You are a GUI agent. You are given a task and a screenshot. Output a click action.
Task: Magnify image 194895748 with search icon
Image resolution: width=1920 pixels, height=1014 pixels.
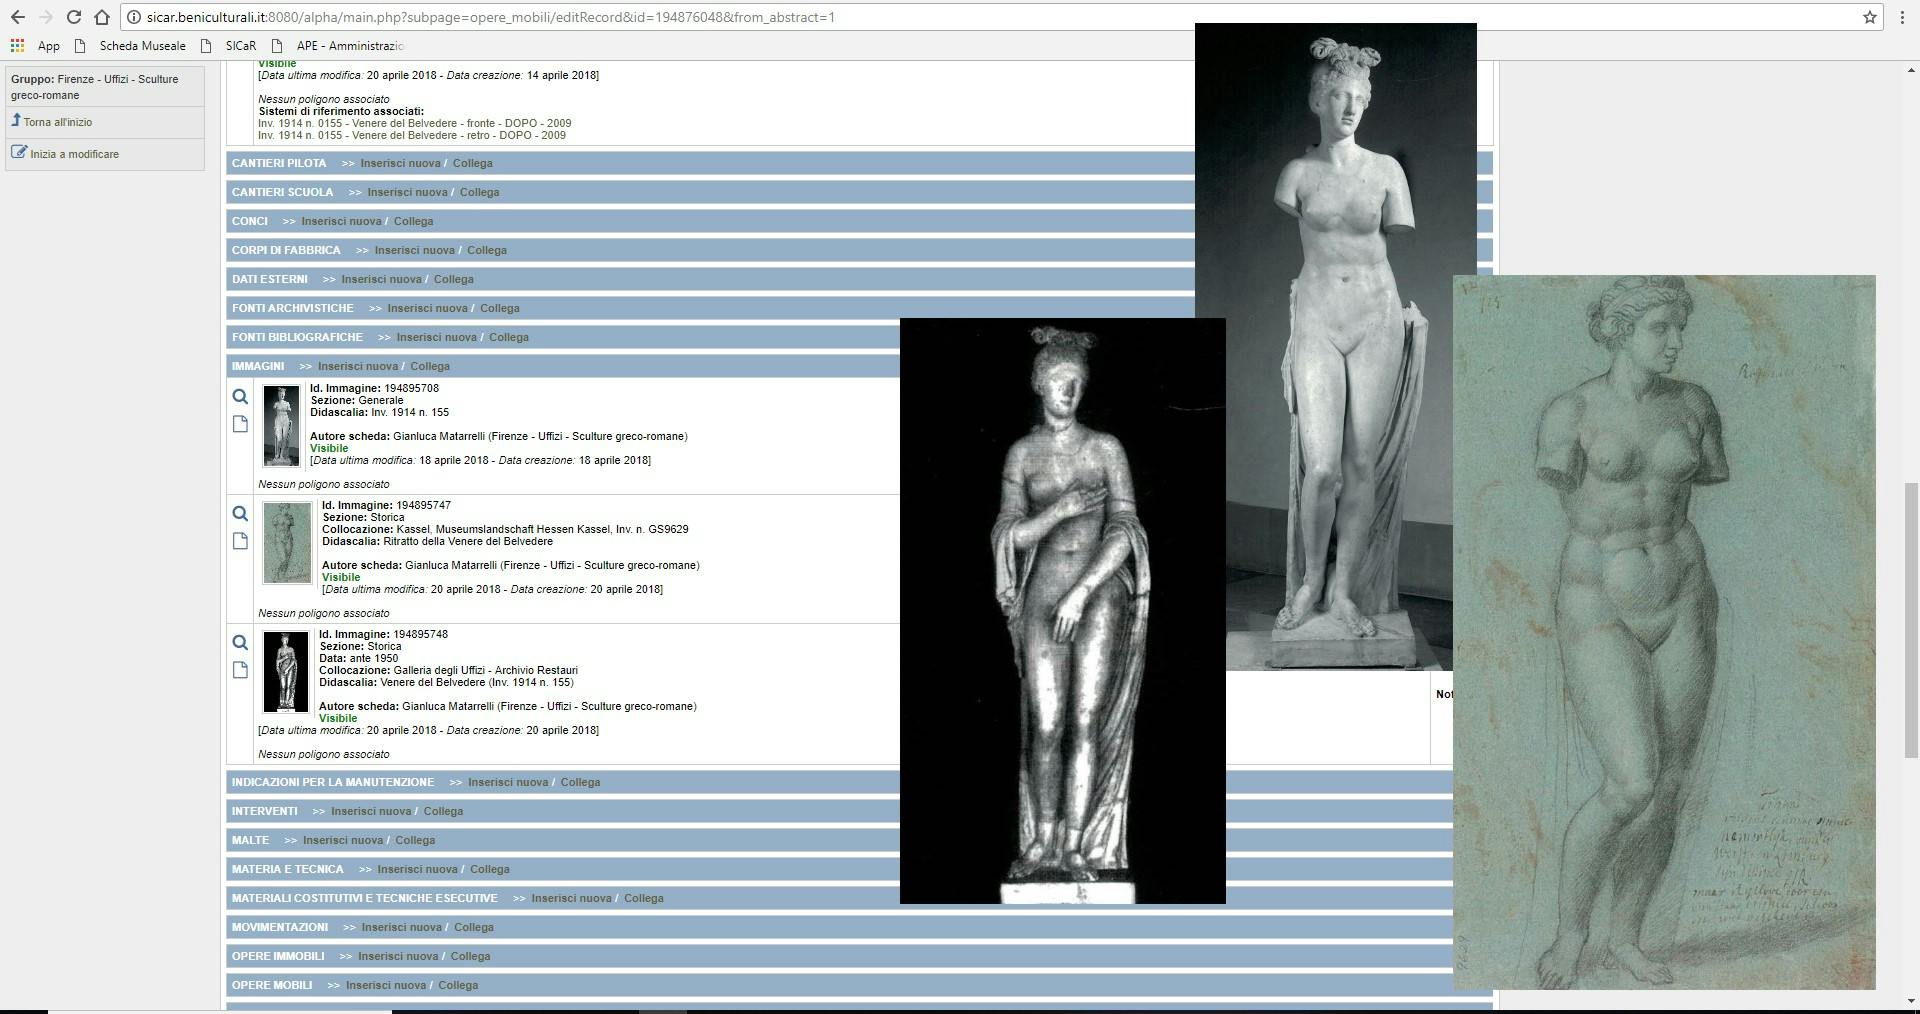(240, 643)
